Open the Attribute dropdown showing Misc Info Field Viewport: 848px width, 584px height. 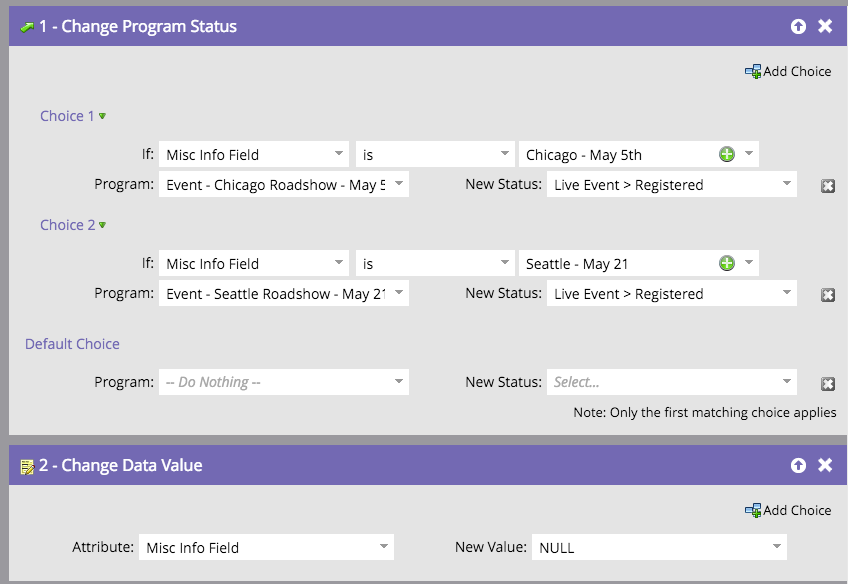pyautogui.click(x=267, y=547)
